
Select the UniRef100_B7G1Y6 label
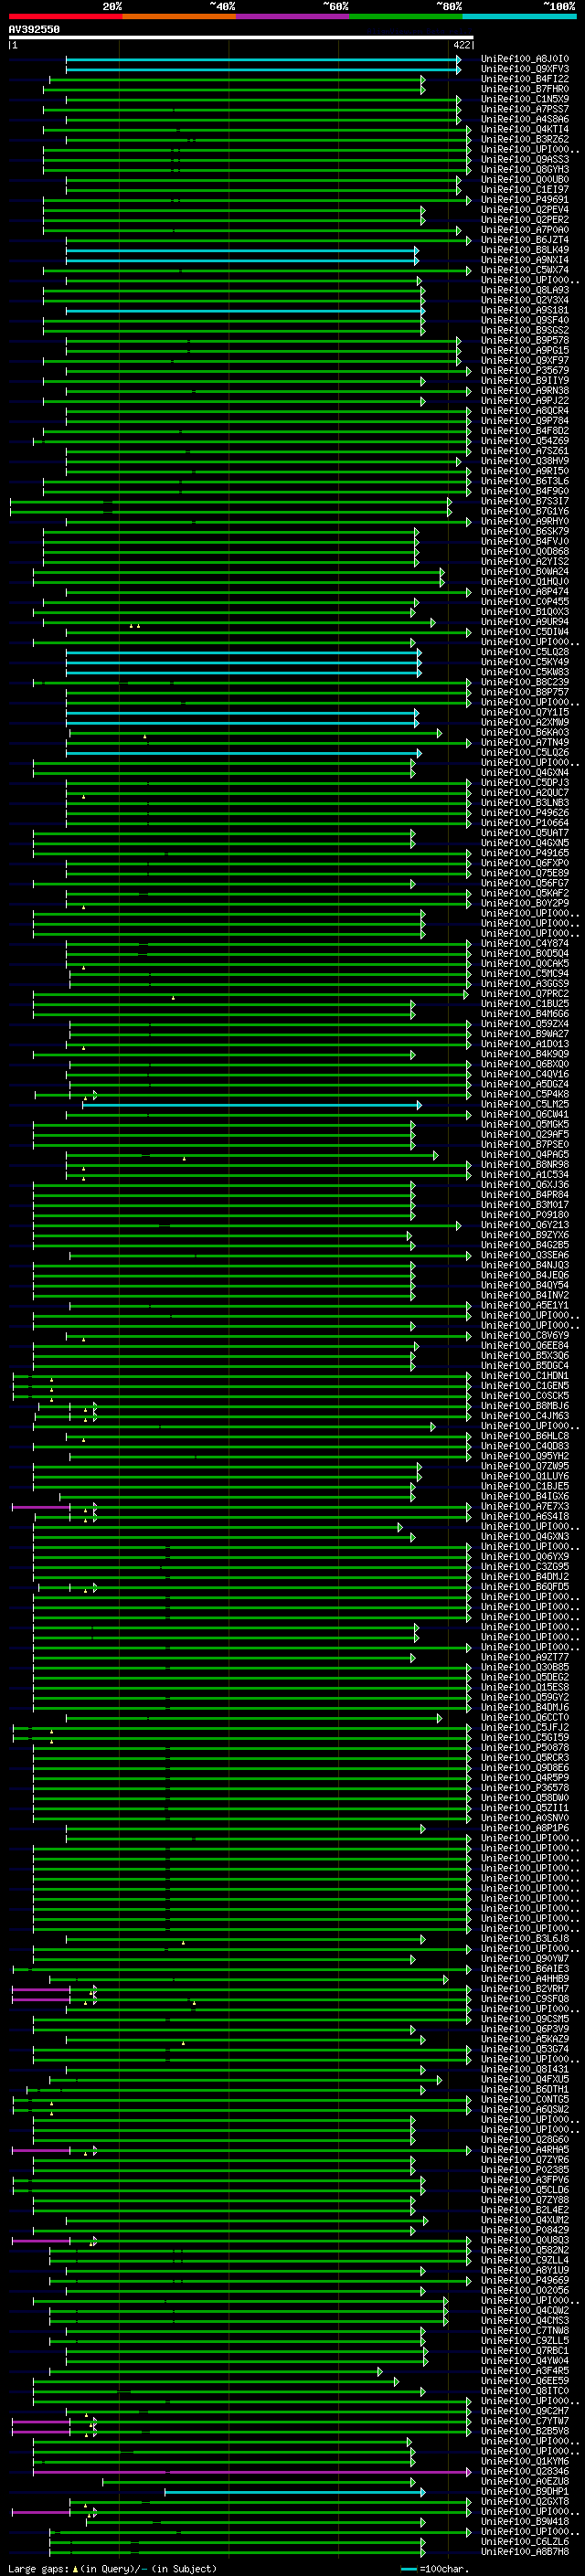(525, 511)
